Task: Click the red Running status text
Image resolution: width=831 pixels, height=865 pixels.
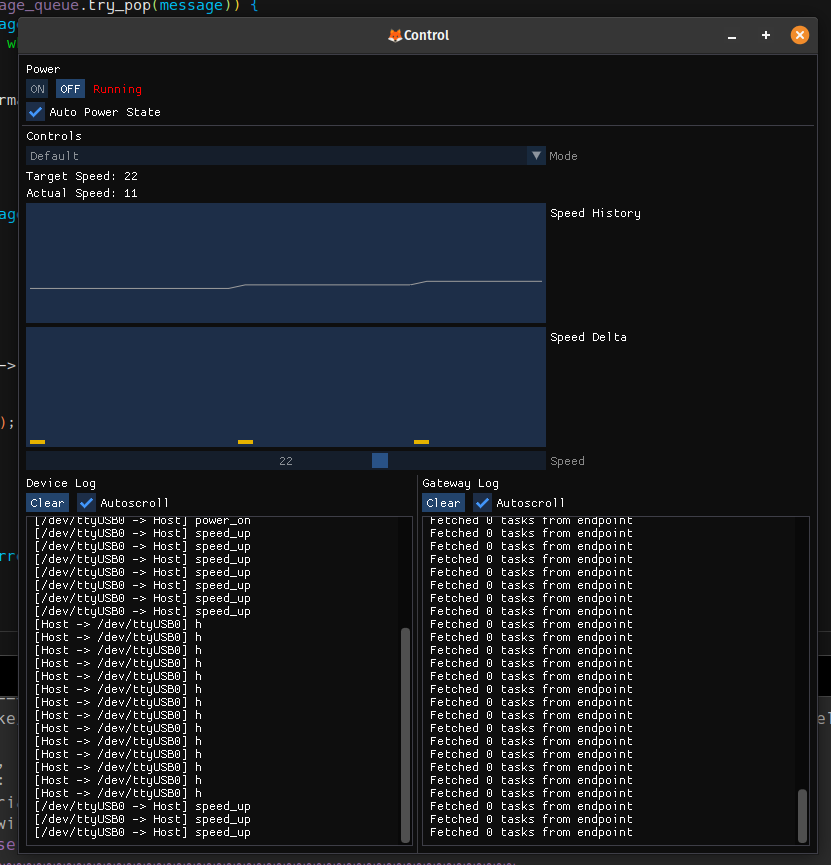Action: click(x=117, y=89)
